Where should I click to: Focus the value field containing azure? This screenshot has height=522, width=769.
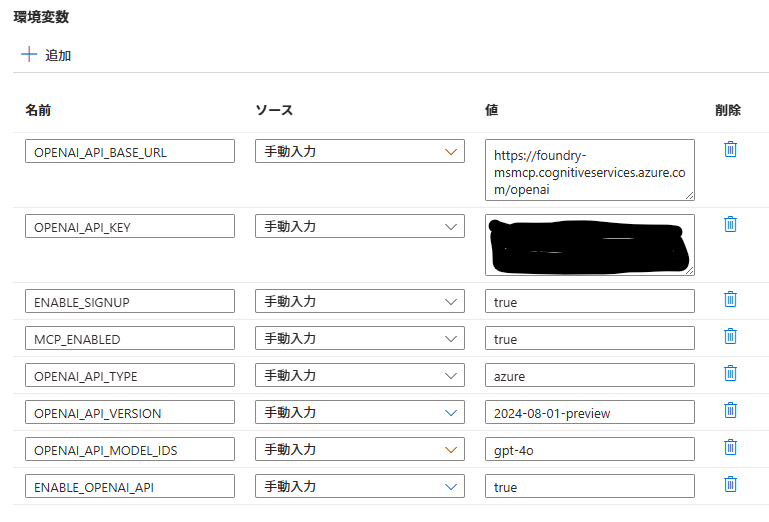pos(589,376)
